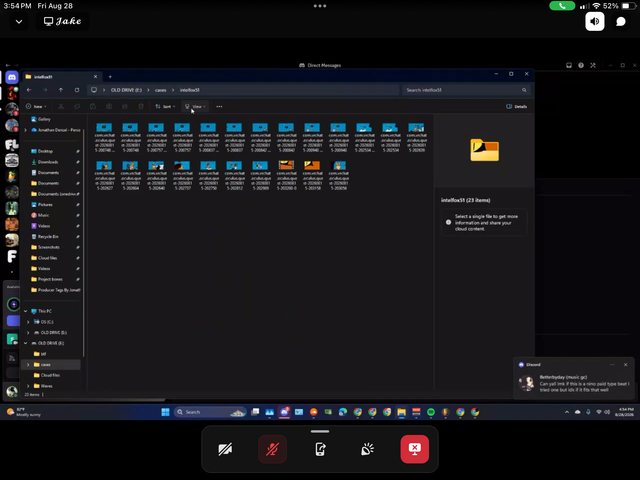Image resolution: width=640 pixels, height=480 pixels.
Task: Open Screenshots folder in quick access
Action: (49, 247)
